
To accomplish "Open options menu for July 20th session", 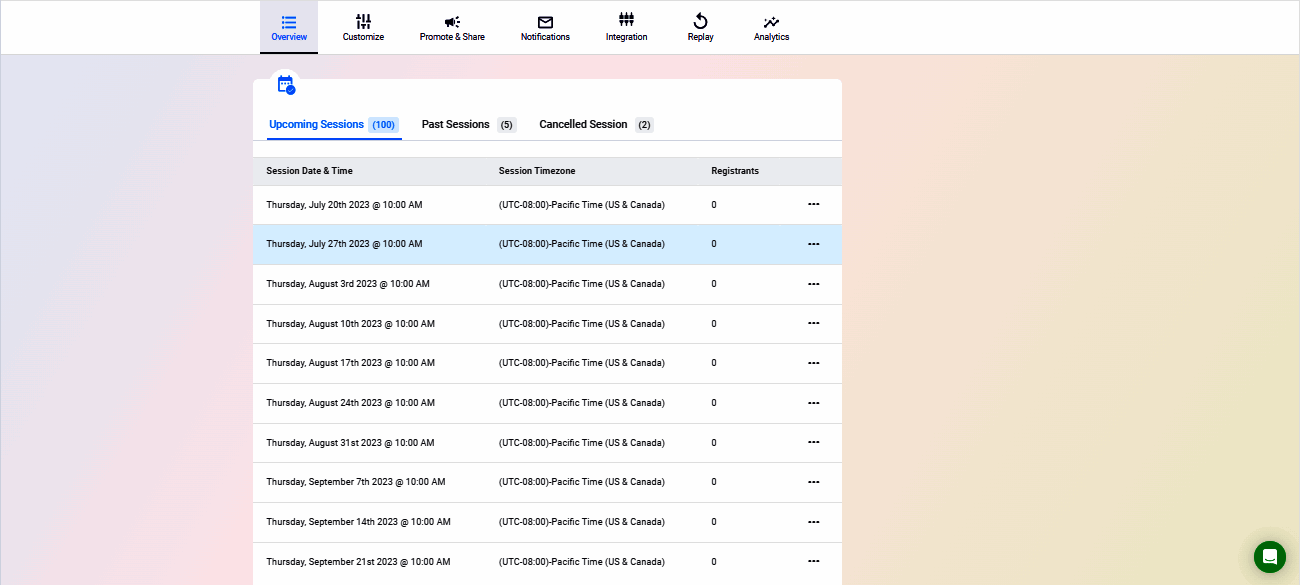I will [x=813, y=204].
